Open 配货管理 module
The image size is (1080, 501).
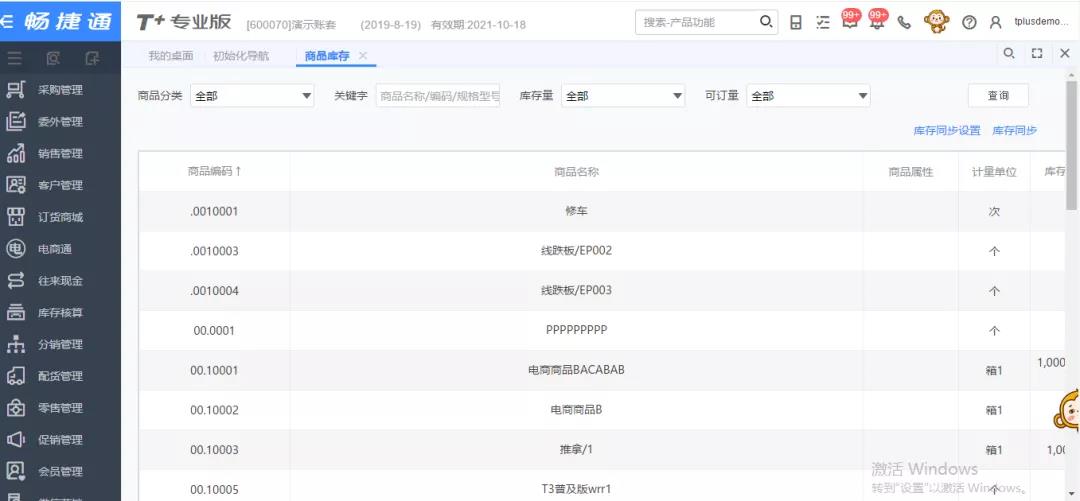[x=60, y=376]
